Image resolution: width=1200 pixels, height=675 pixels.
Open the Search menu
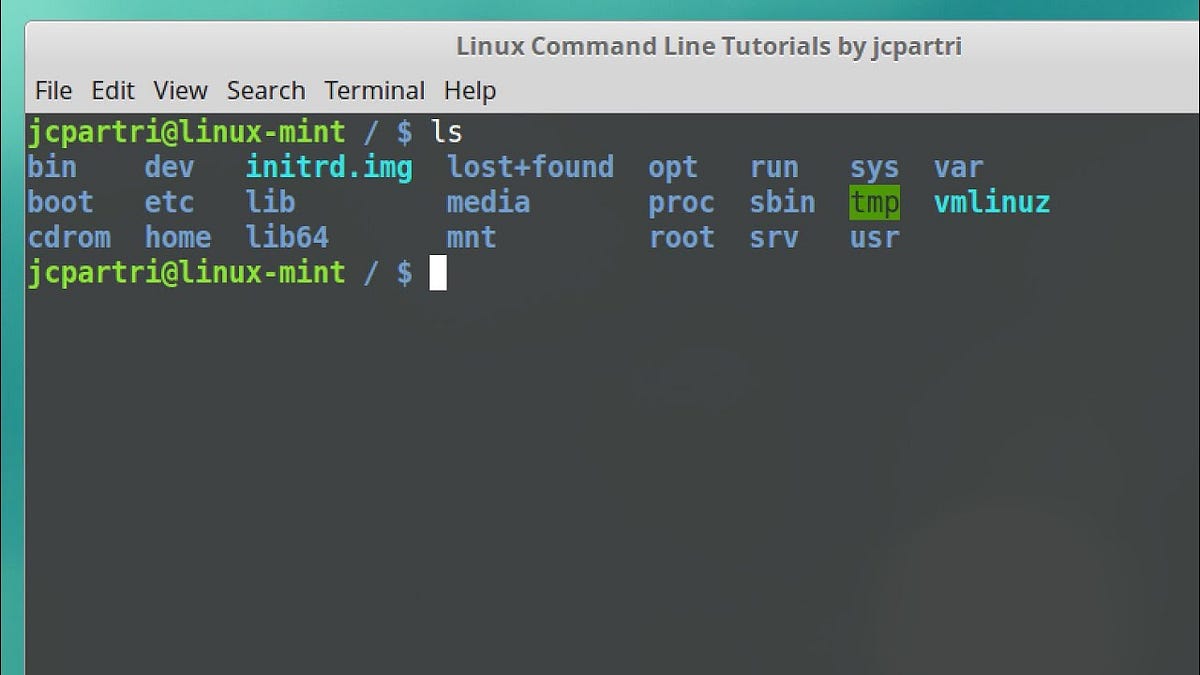[265, 90]
